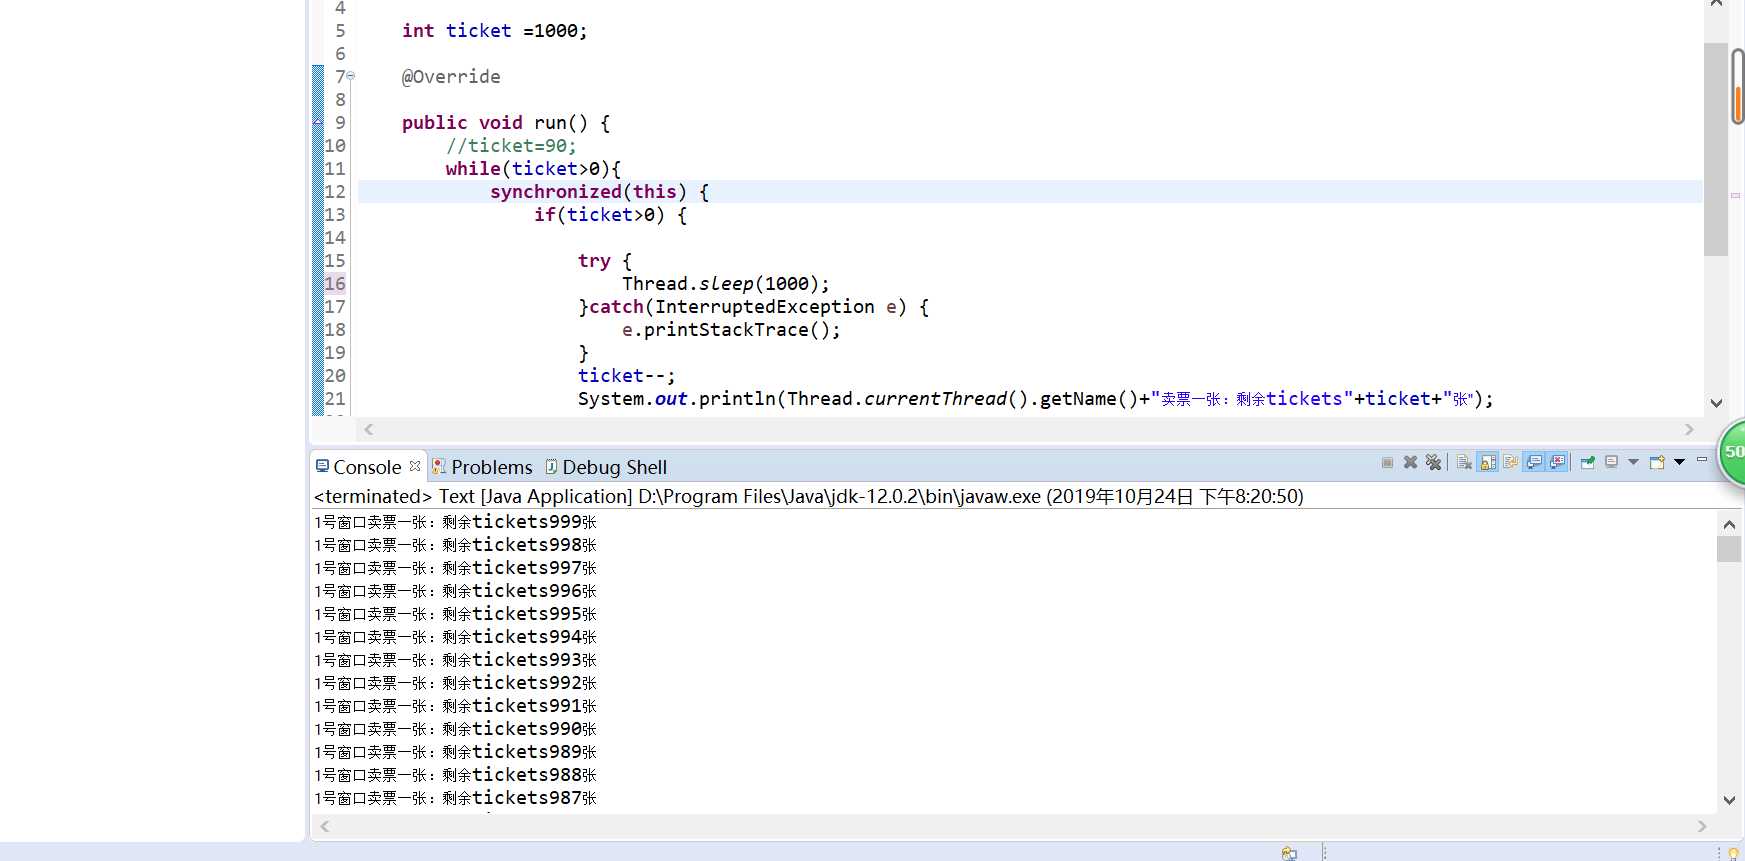Click the green circular 50 badge

[x=1732, y=452]
